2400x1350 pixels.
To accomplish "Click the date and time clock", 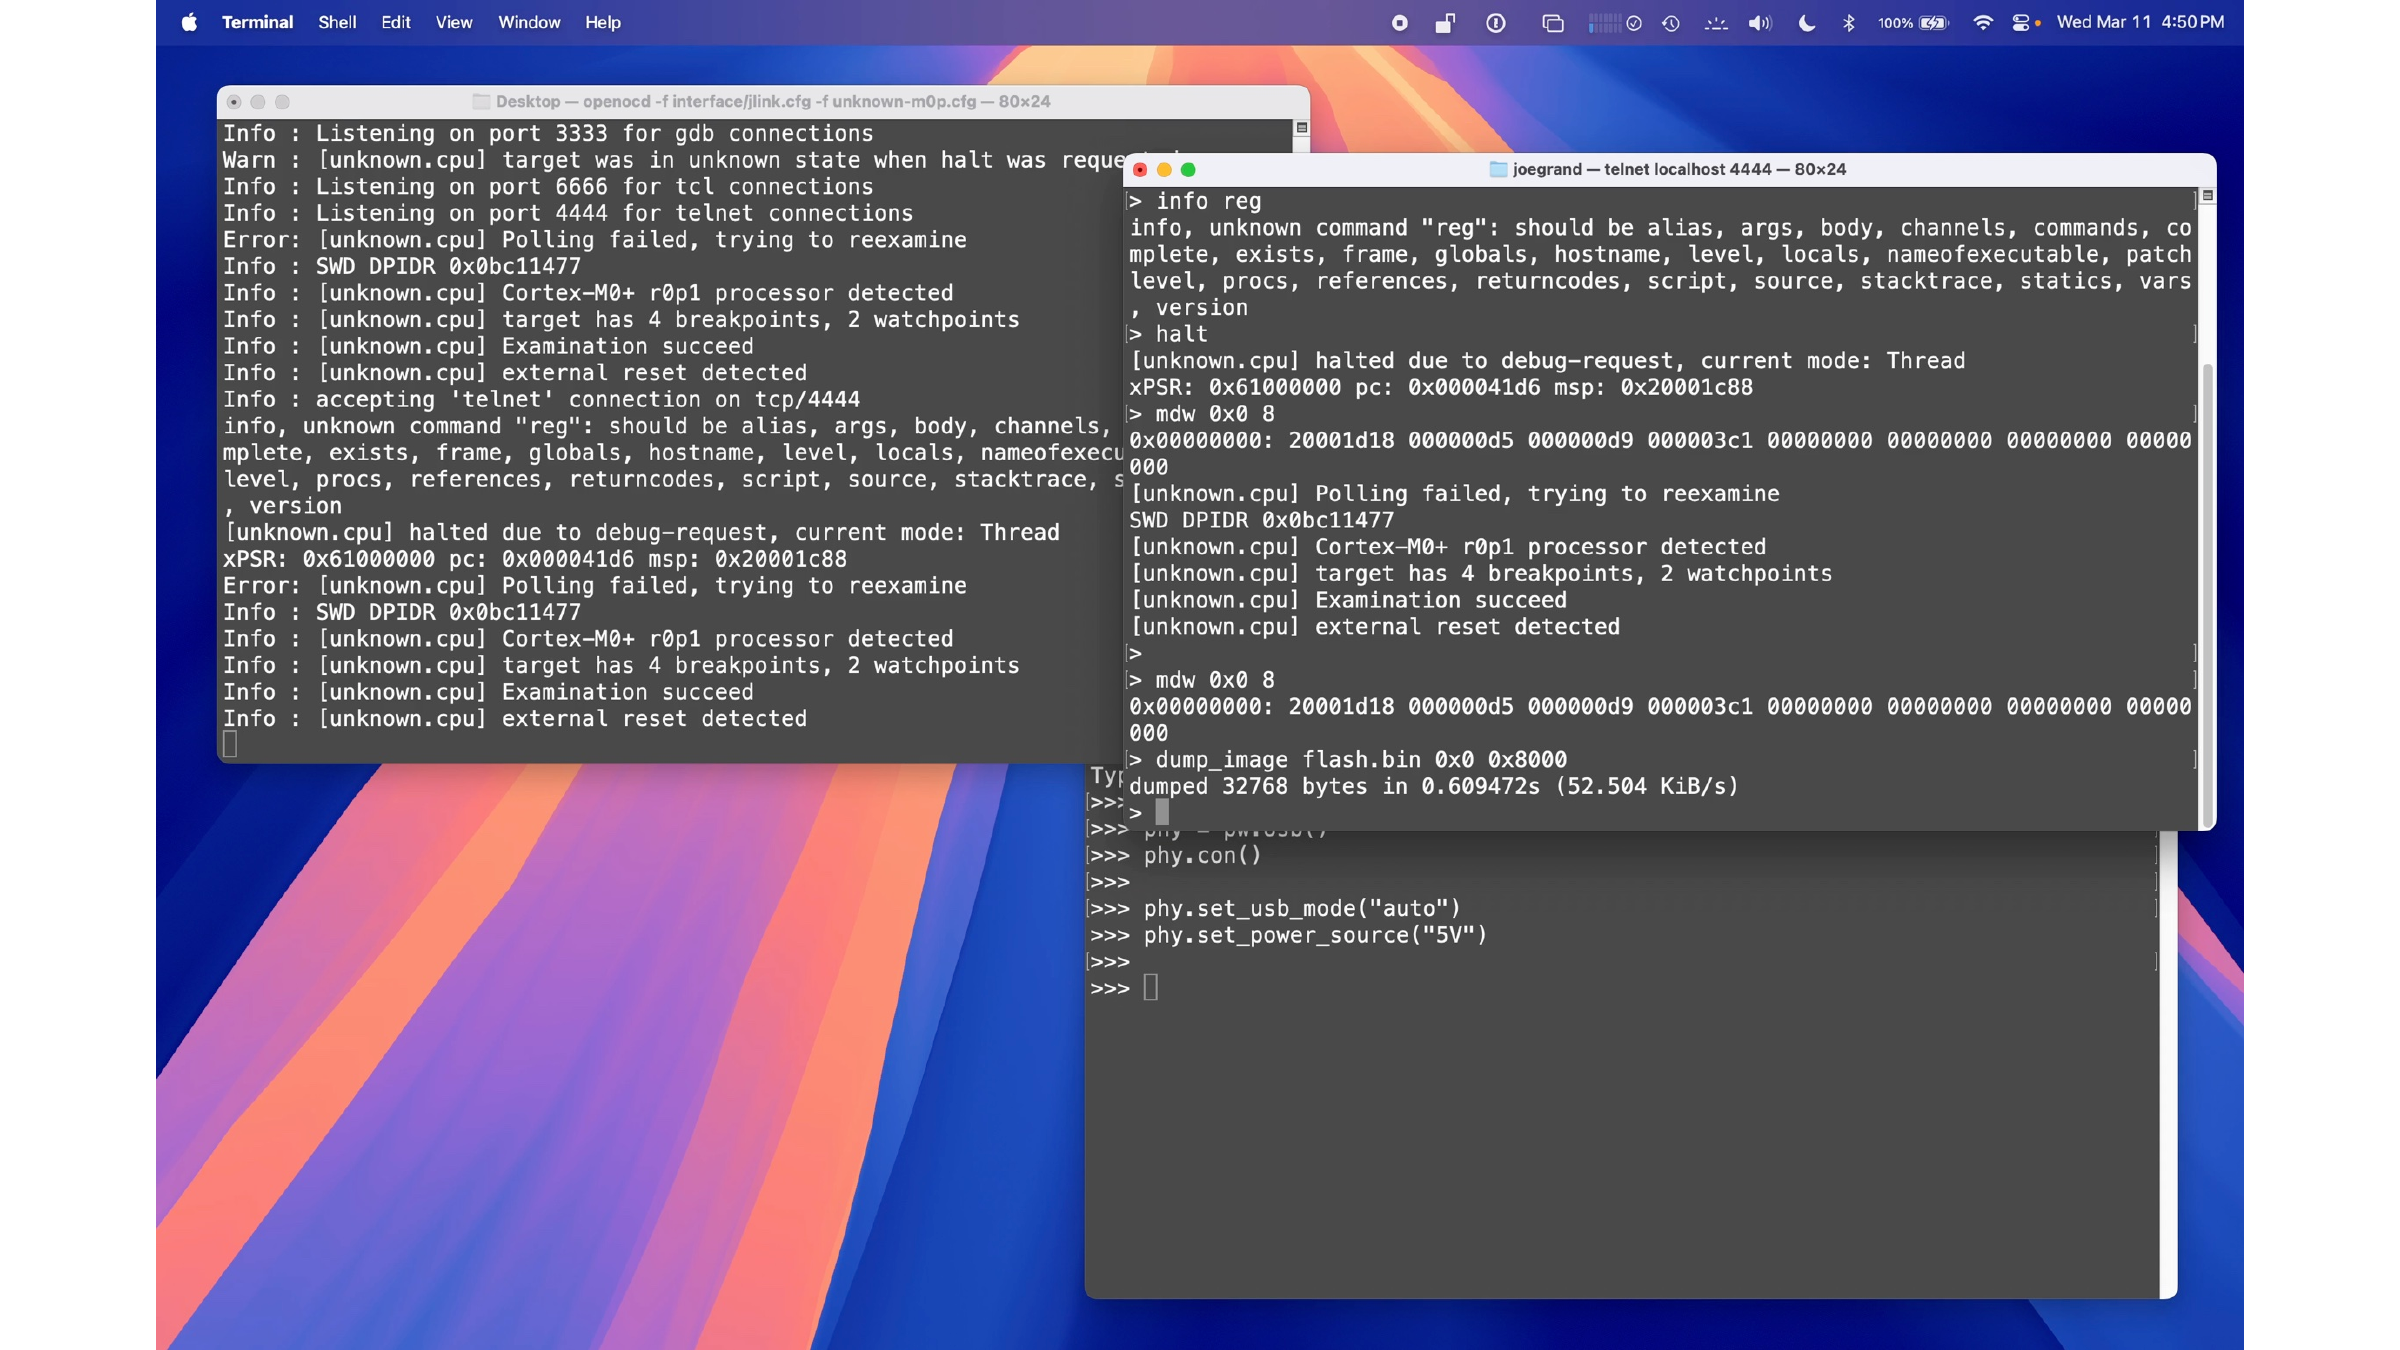I will click(2140, 22).
